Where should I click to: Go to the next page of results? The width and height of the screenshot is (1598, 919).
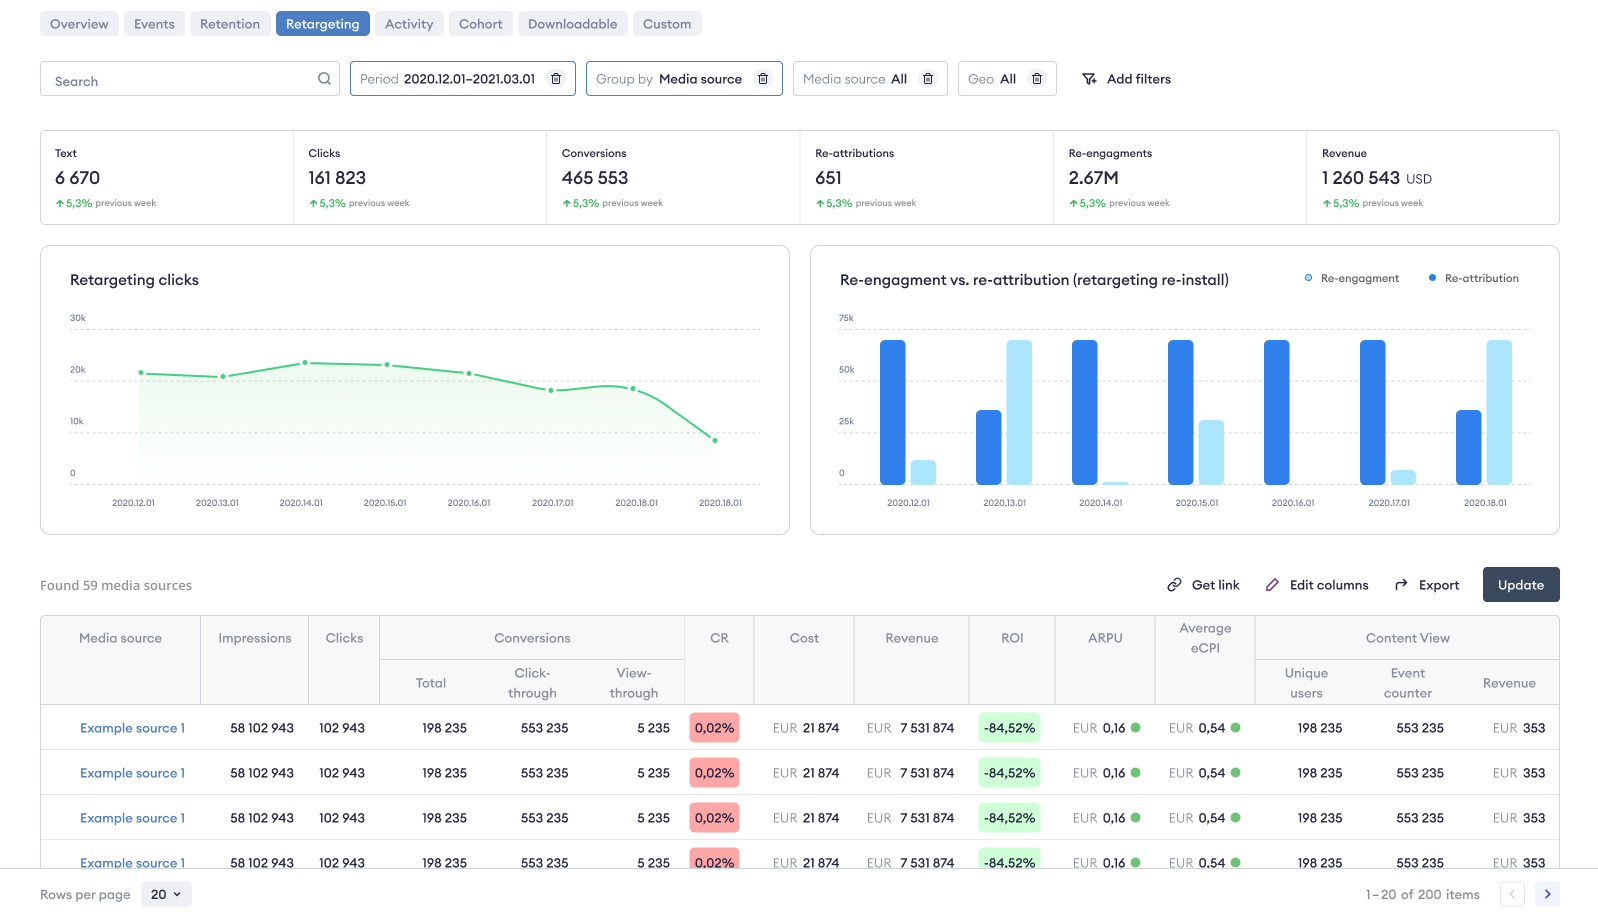(x=1547, y=894)
